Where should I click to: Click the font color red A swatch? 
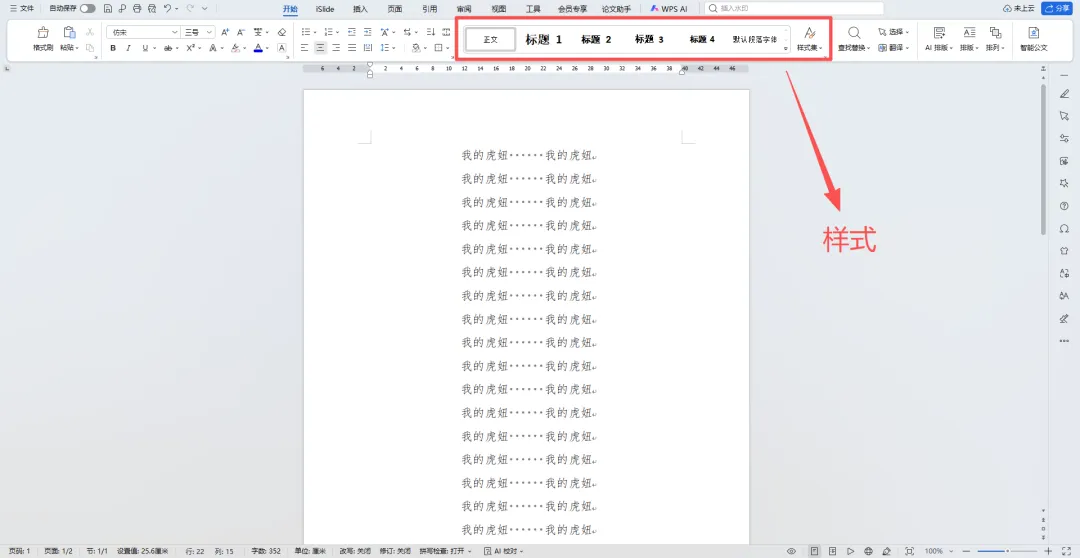tap(258, 48)
